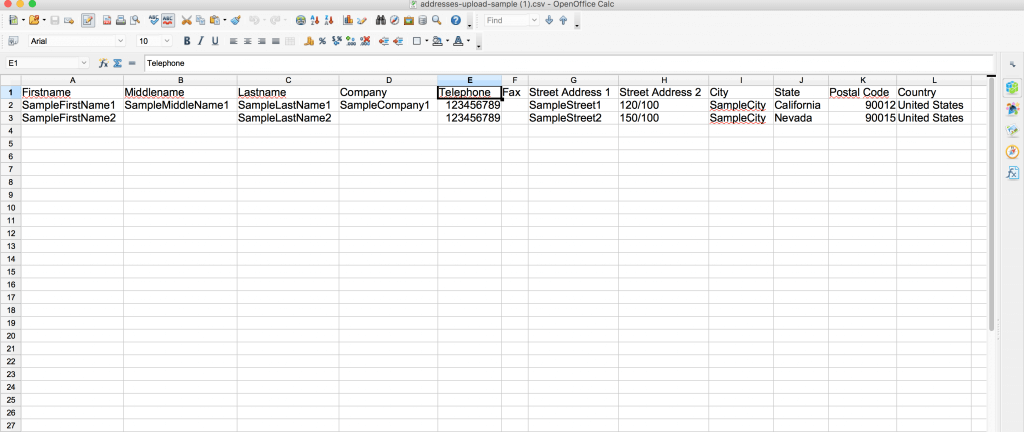This screenshot has height=432, width=1024.
Task: Expand the Font Size dropdown
Action: tap(167, 41)
